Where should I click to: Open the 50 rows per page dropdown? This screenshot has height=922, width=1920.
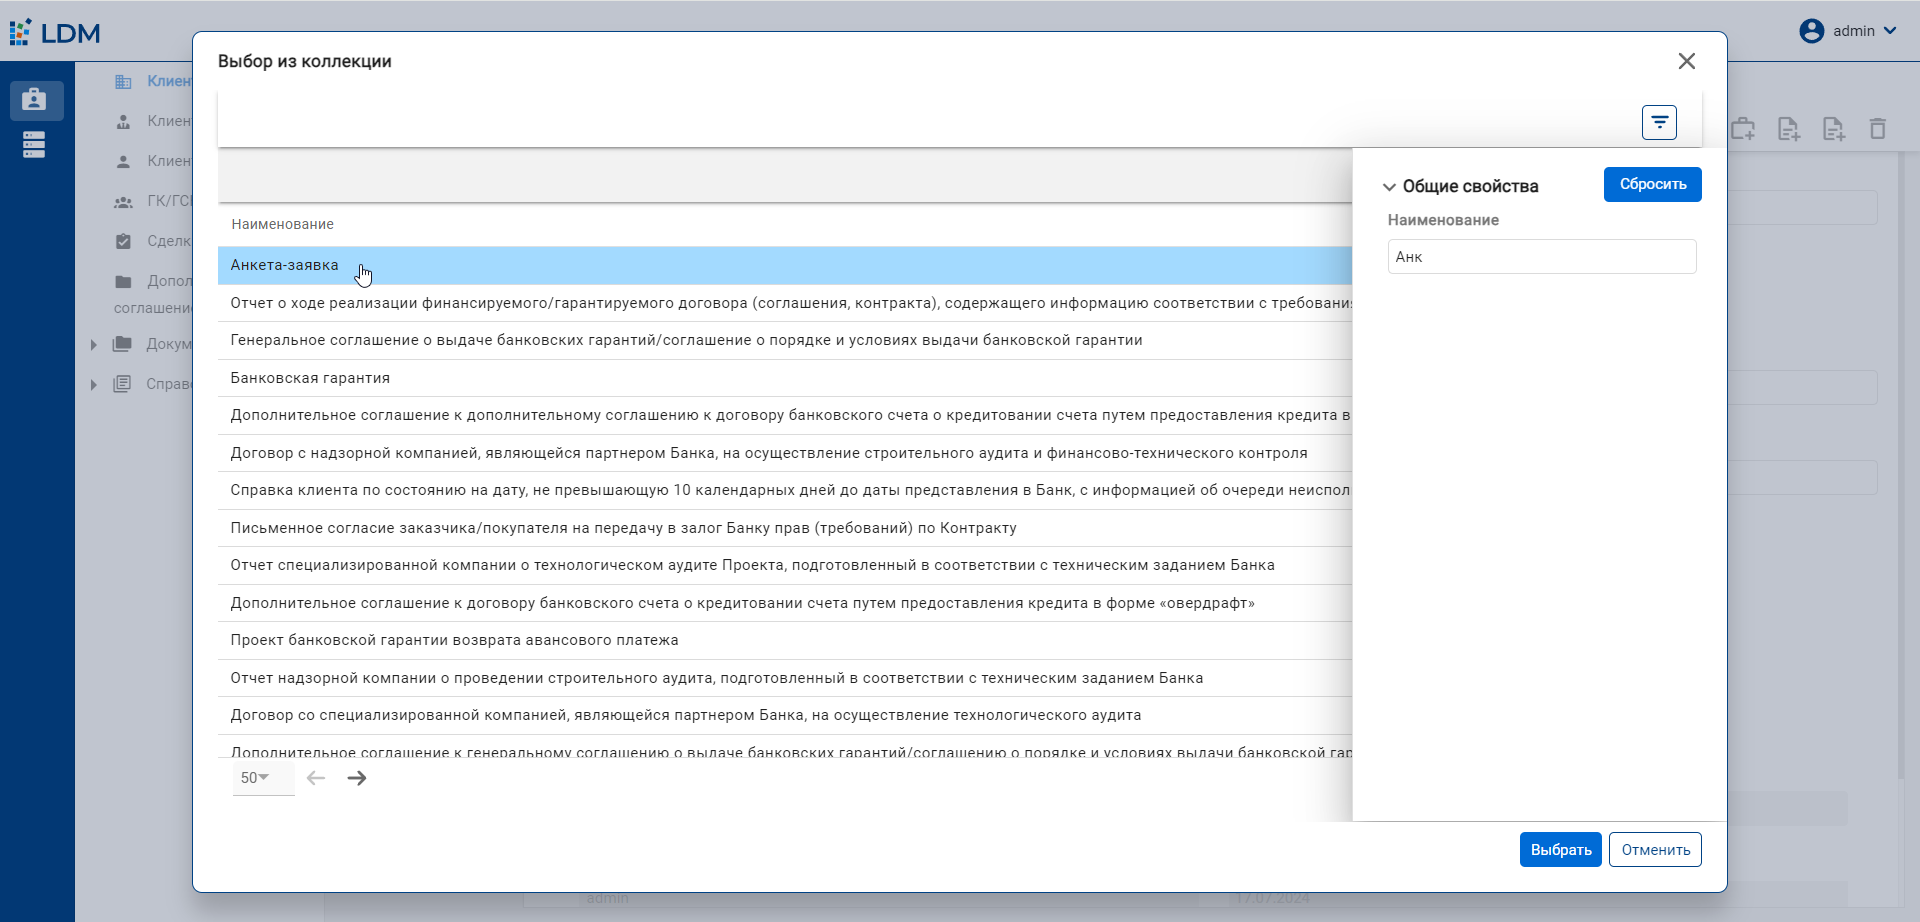click(x=256, y=778)
